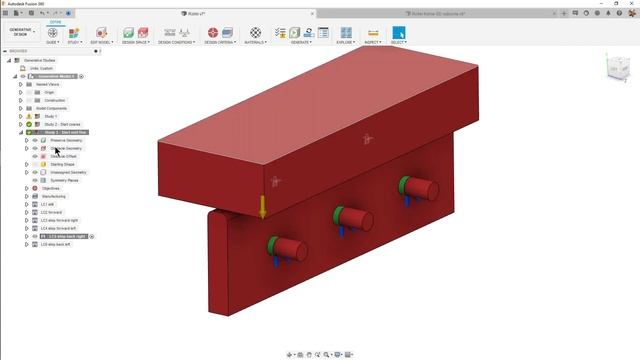This screenshot has width=640, height=360.
Task: Click the cloud Previewer icon
Action: point(309,33)
